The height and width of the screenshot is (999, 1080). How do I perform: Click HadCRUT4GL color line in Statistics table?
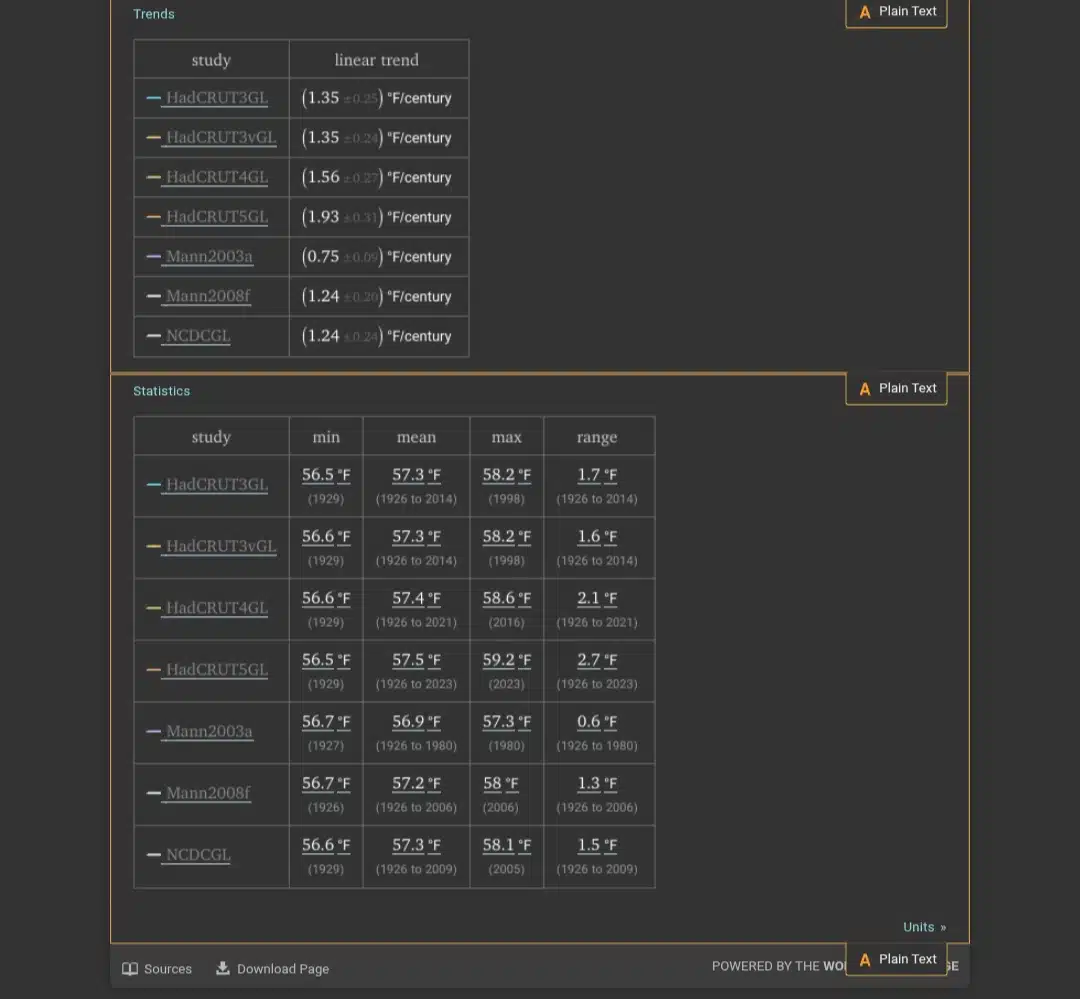[154, 608]
